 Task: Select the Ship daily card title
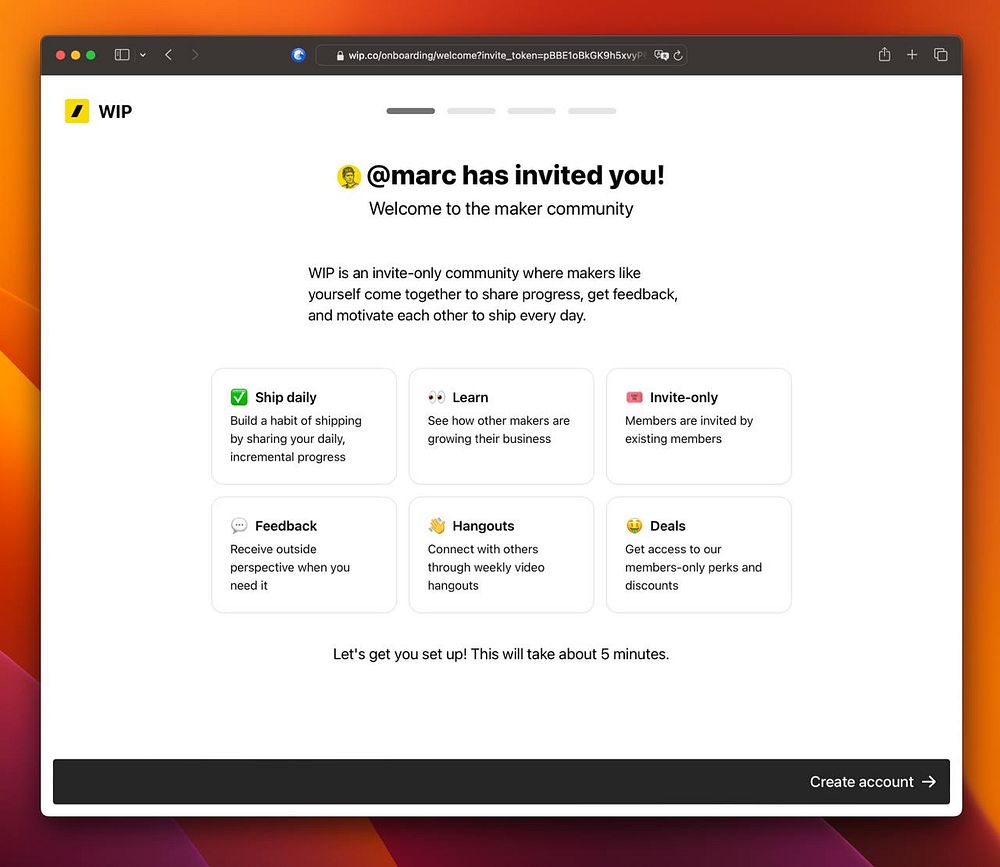coord(286,397)
